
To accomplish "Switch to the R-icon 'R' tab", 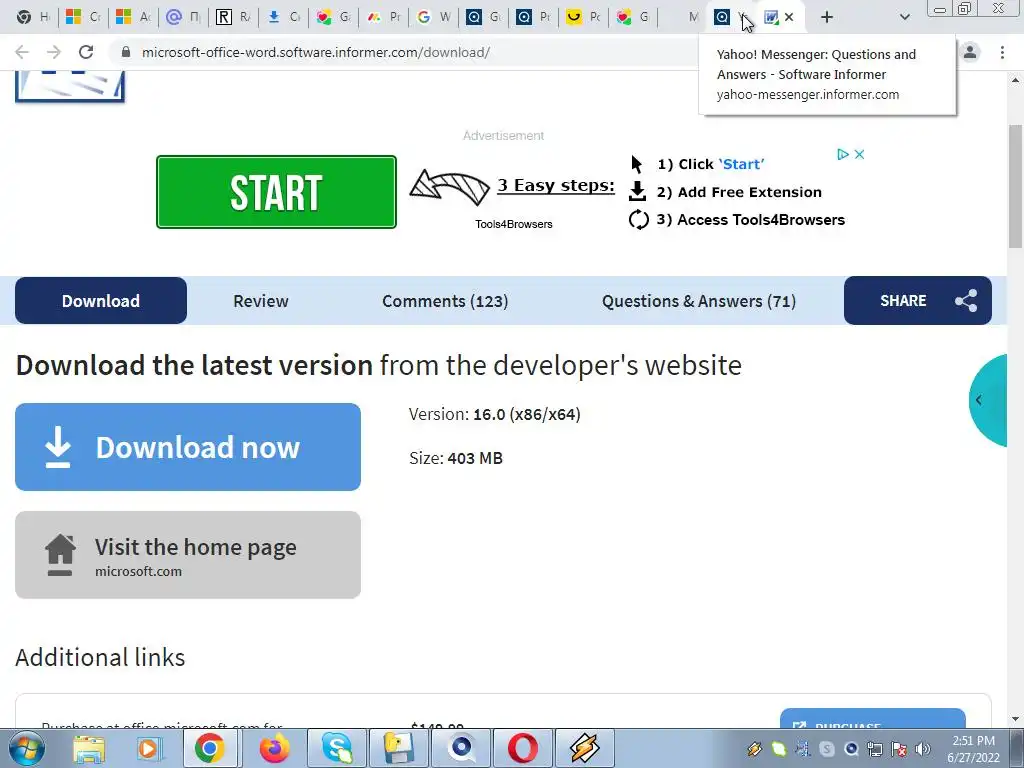I will (x=233, y=17).
